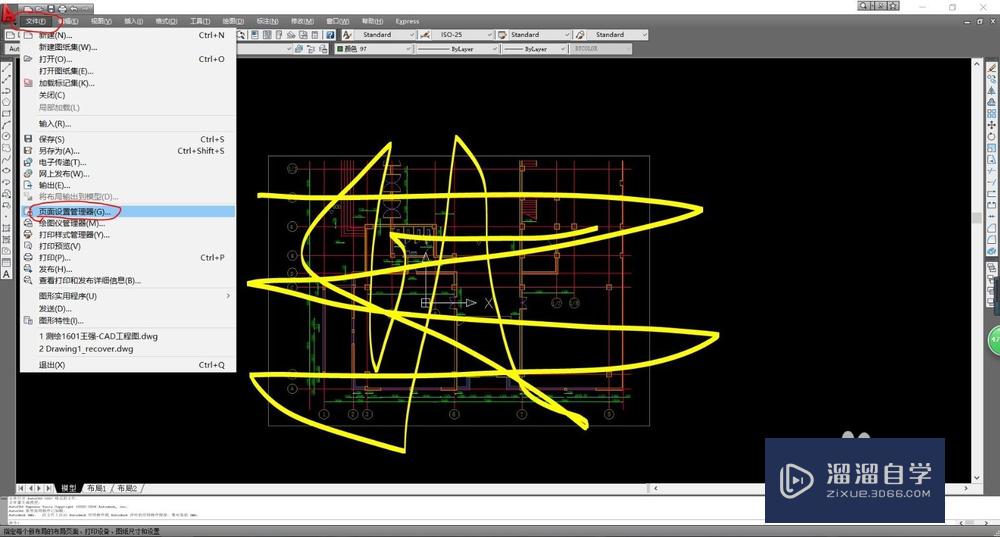The height and width of the screenshot is (537, 1000).
Task: Select the Arc draw tool
Action: coord(6,124)
